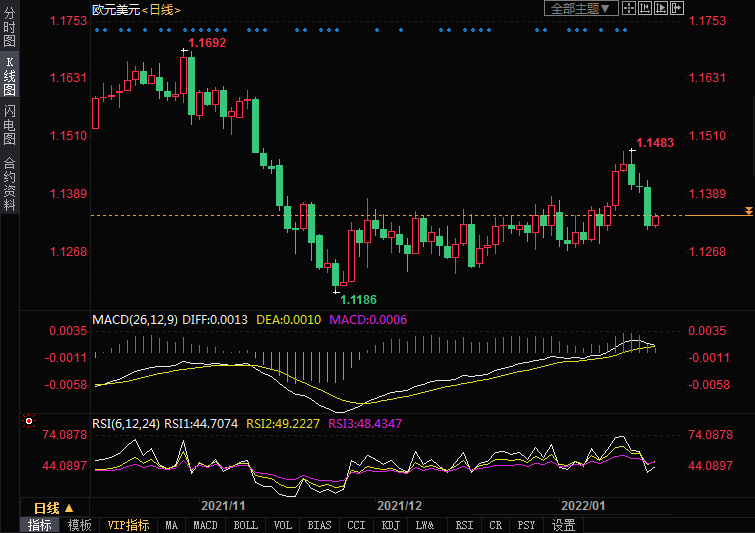
Task: Open the 全部主题 dropdown
Action: 579,8
